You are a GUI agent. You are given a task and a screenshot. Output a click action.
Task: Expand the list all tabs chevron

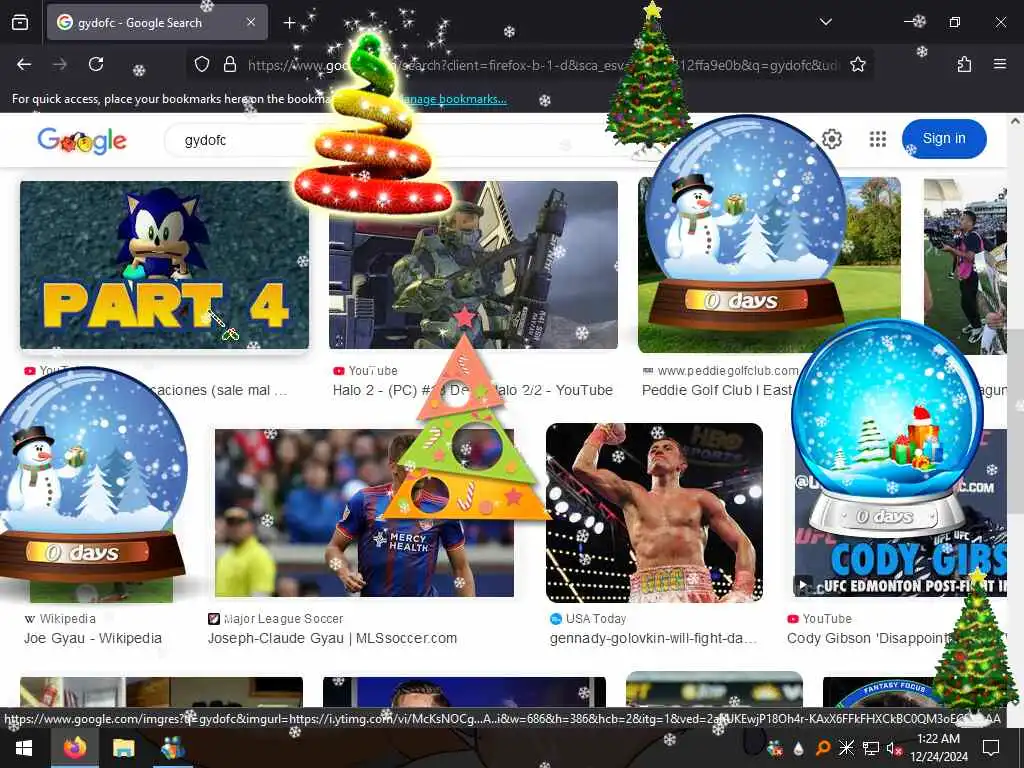click(x=825, y=22)
